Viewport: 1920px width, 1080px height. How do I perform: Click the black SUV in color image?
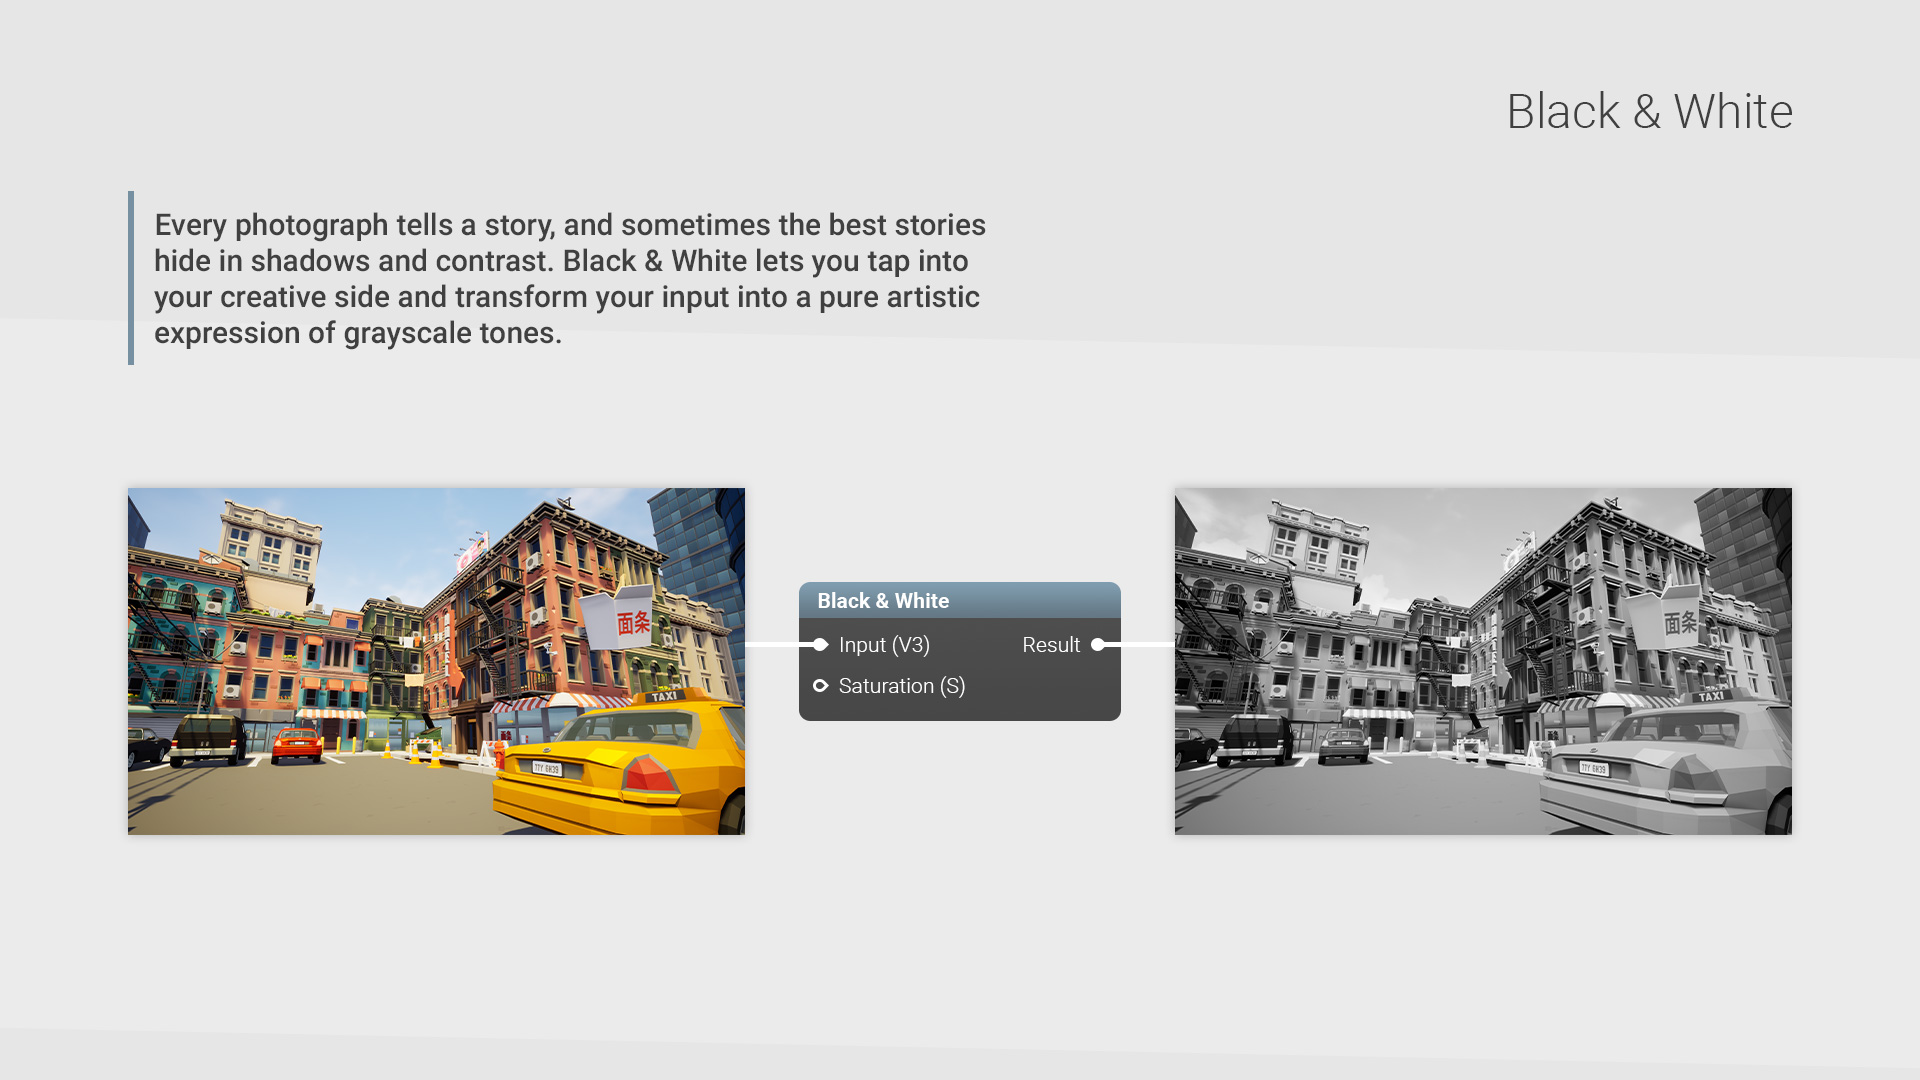coord(208,740)
